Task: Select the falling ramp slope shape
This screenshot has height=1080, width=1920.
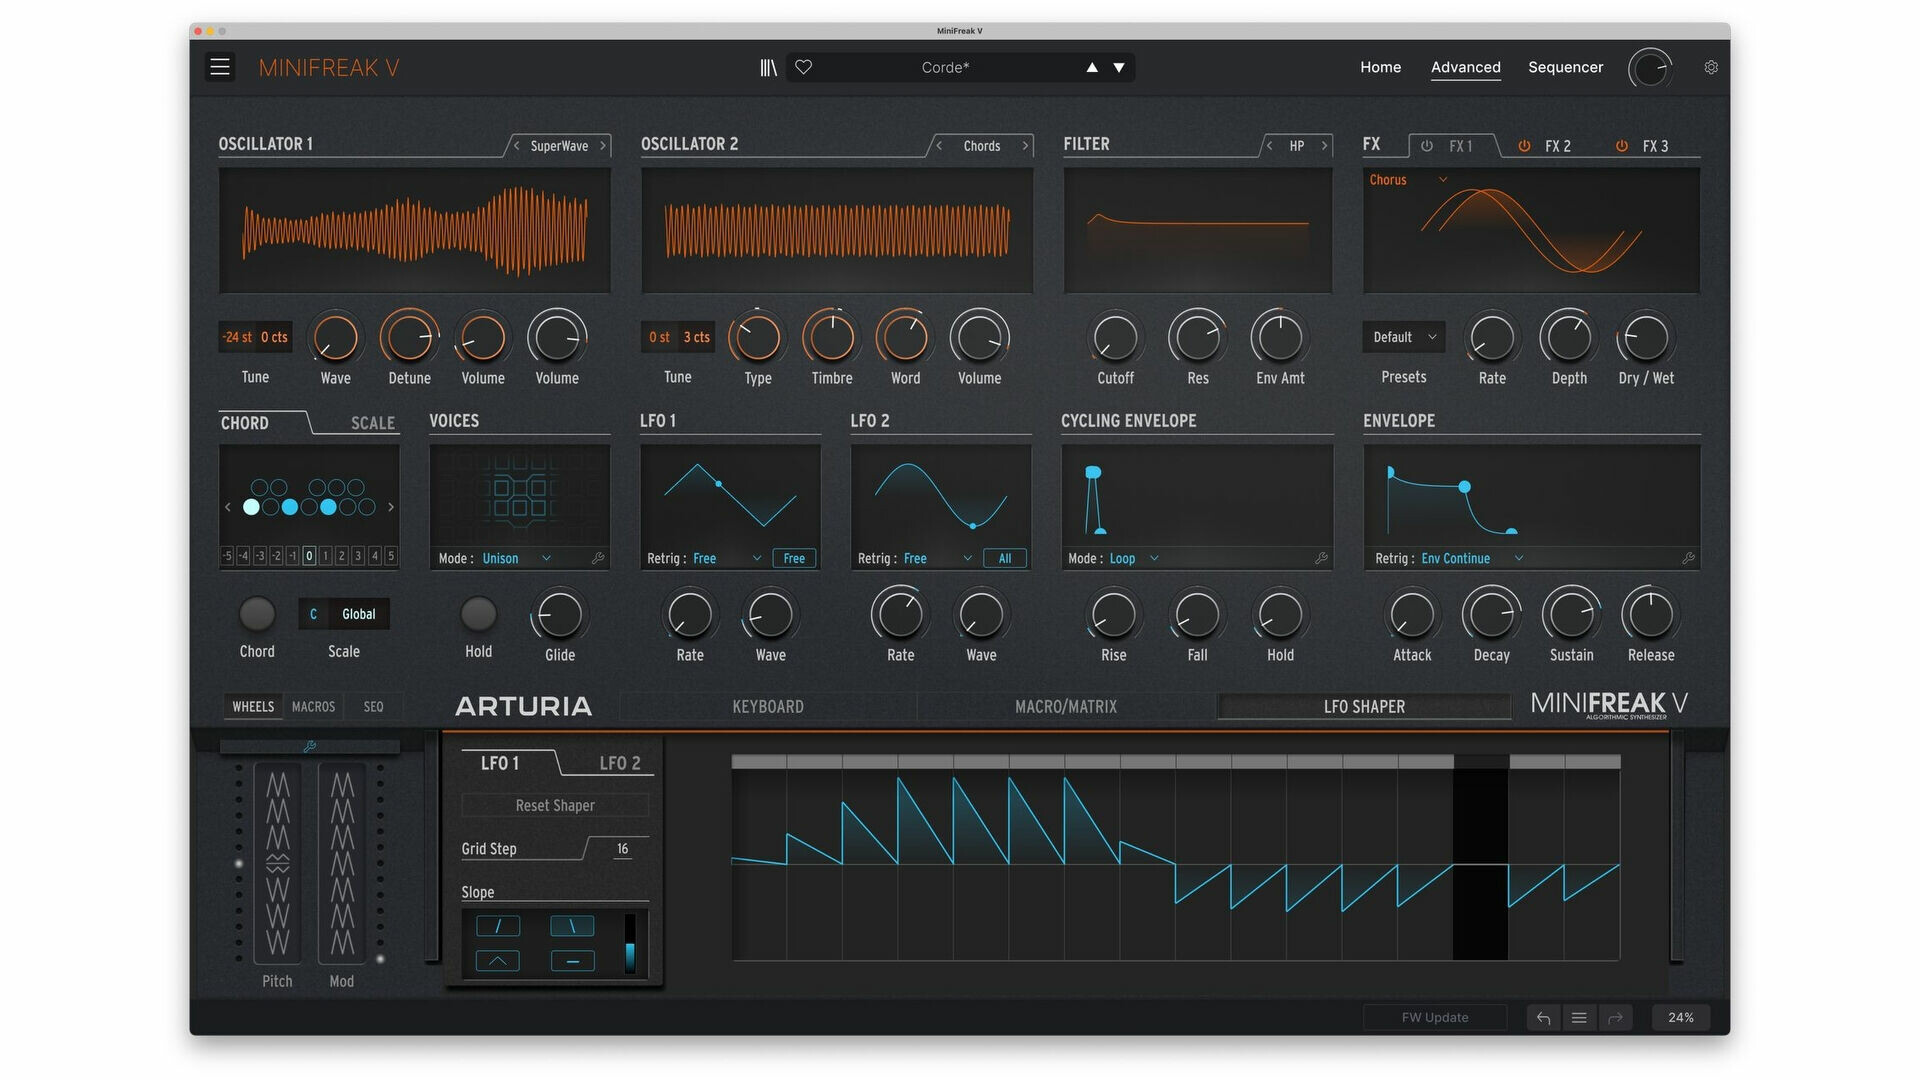Action: click(x=572, y=926)
